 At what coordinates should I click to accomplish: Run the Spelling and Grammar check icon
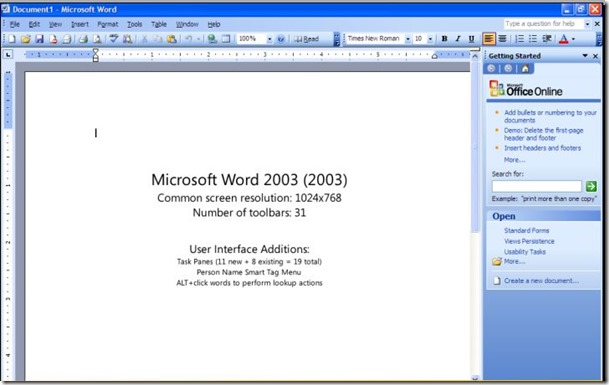tap(114, 39)
